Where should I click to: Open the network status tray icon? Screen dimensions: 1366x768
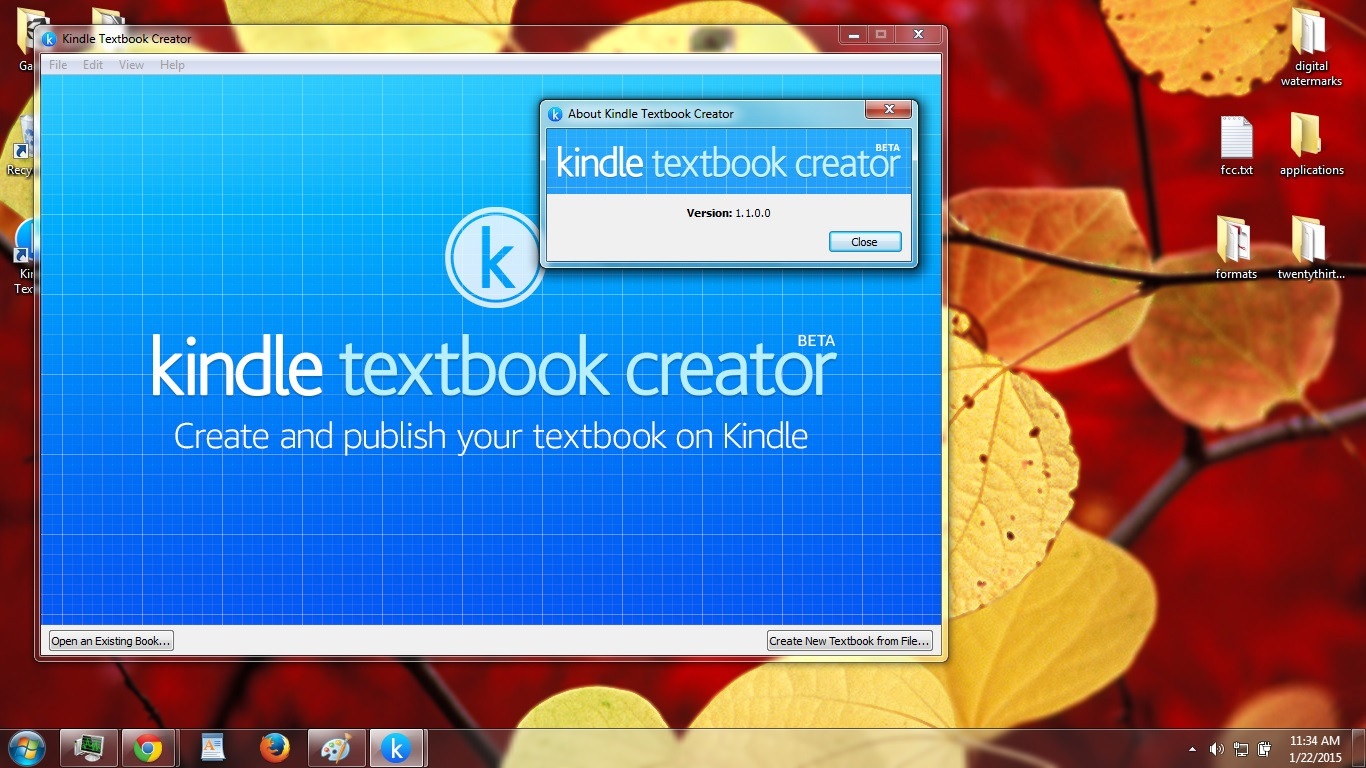[1240, 748]
